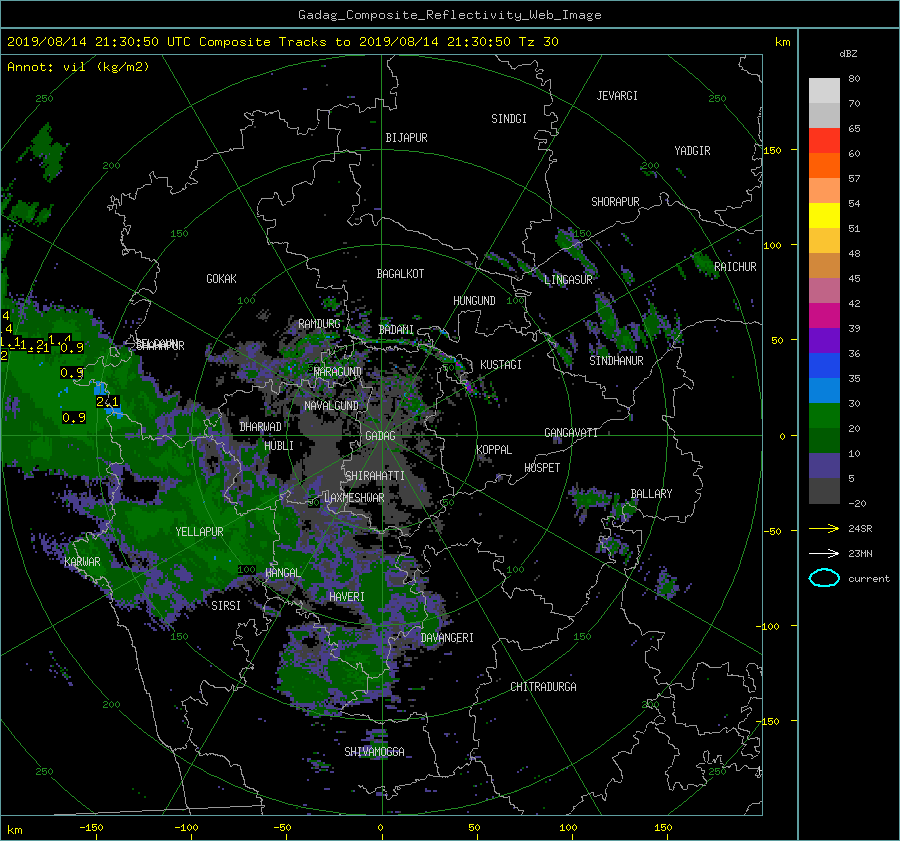This screenshot has width=900, height=841.
Task: Click the HAVERI city label
Action: click(x=347, y=597)
